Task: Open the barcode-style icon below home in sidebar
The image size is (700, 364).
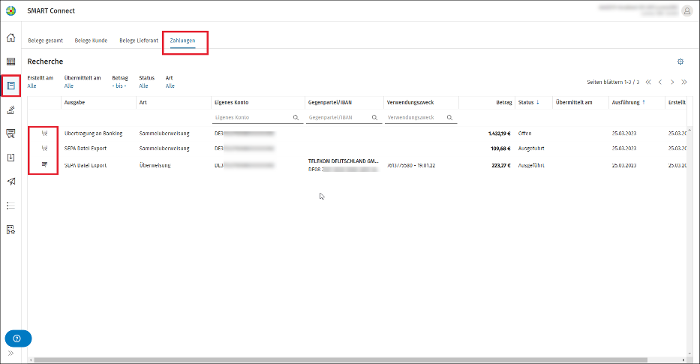Action: tap(11, 62)
